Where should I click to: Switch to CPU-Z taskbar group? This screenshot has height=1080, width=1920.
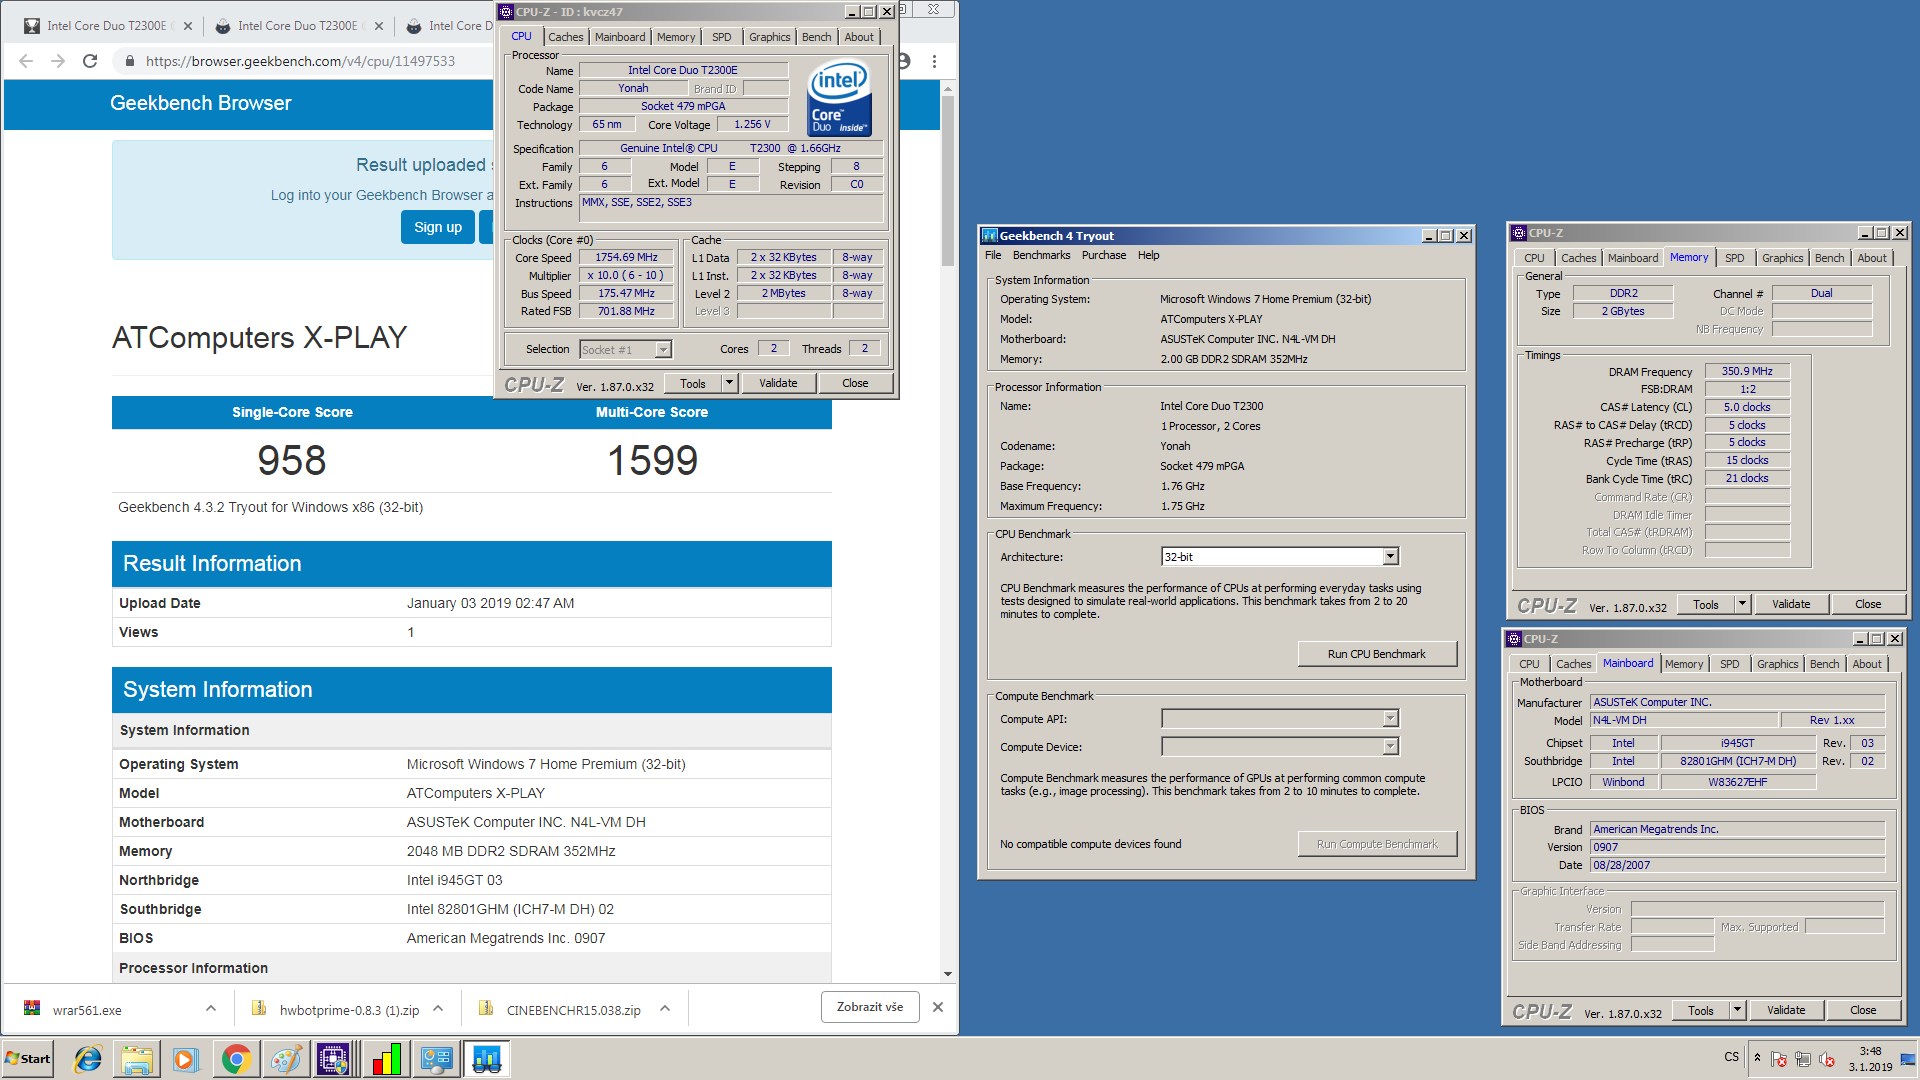coord(335,1059)
